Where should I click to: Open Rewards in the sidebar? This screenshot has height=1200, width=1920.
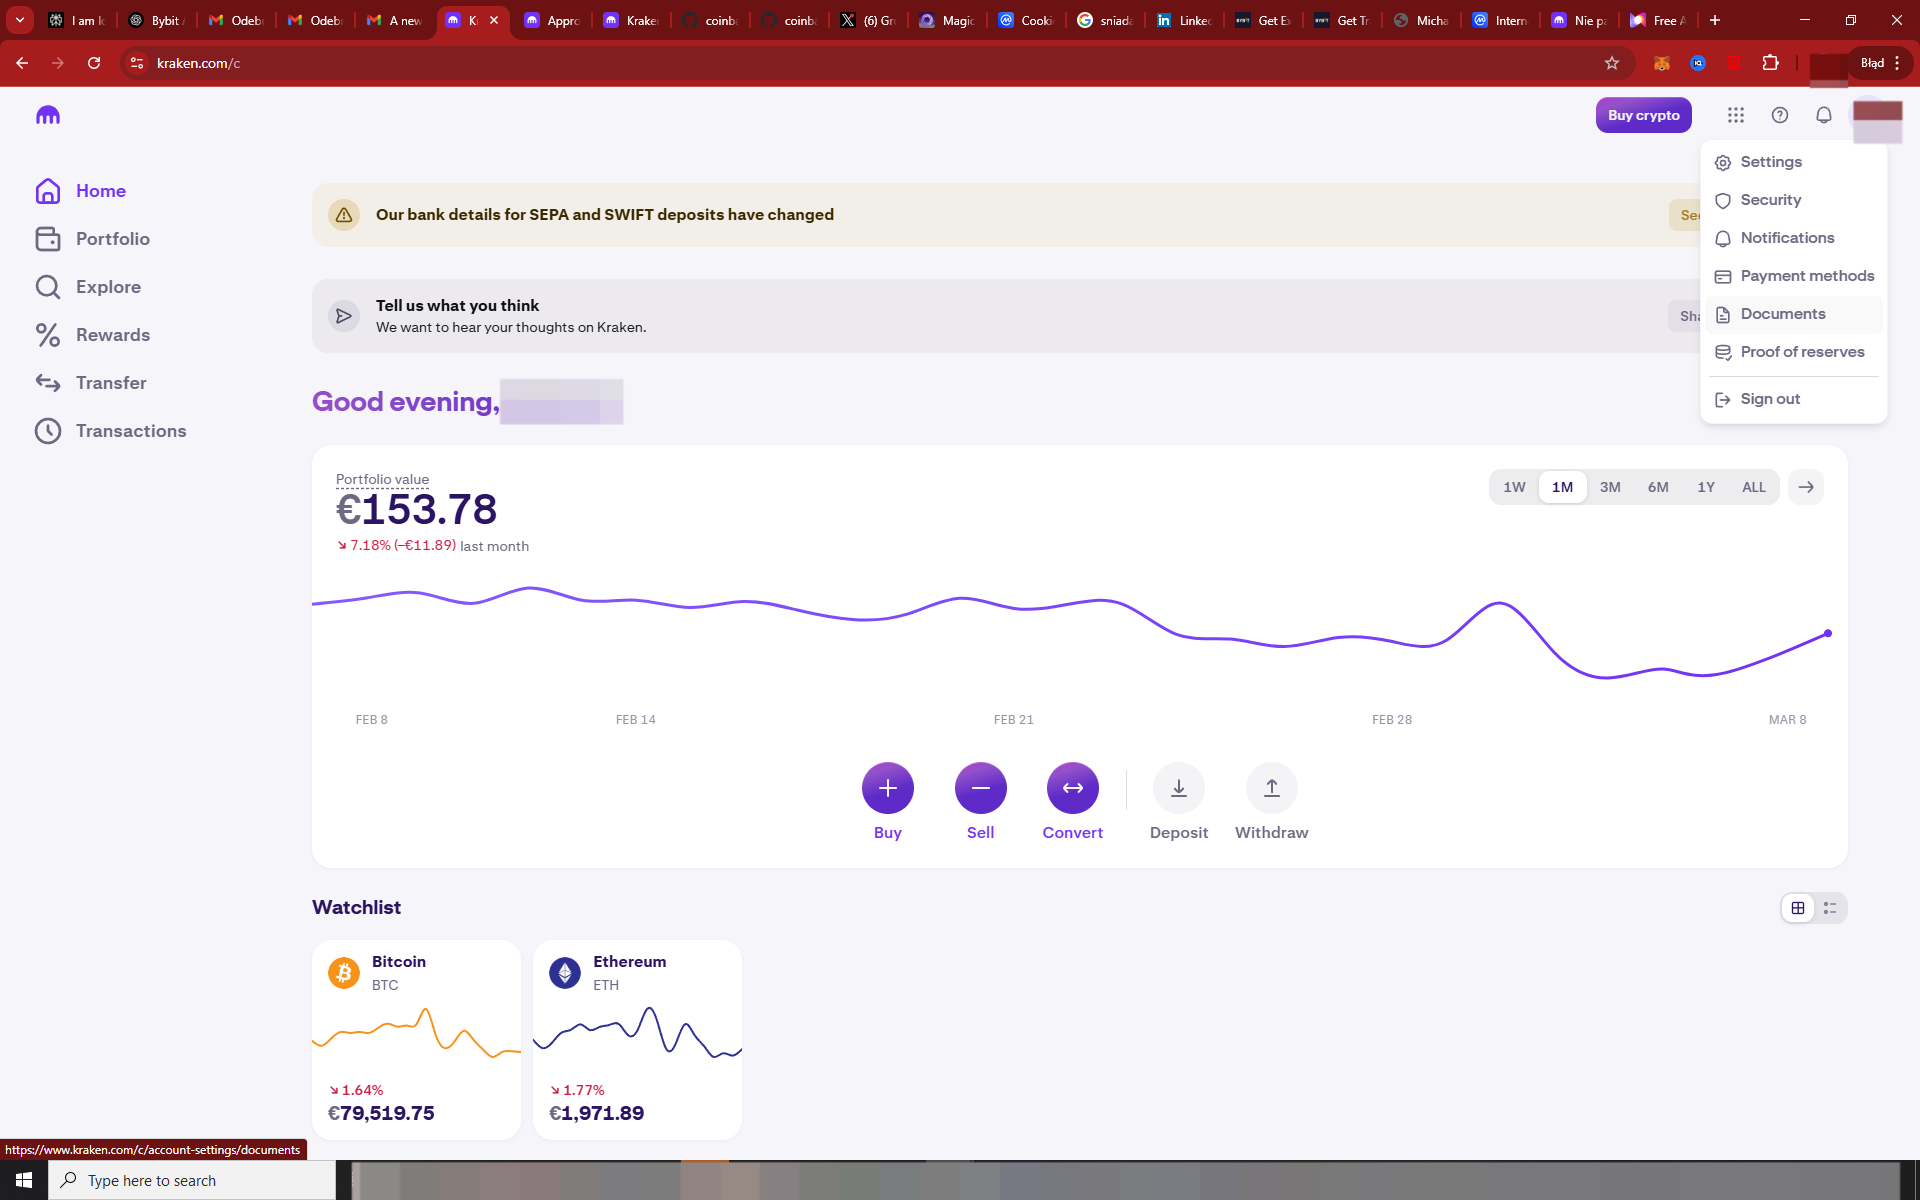coord(93,335)
